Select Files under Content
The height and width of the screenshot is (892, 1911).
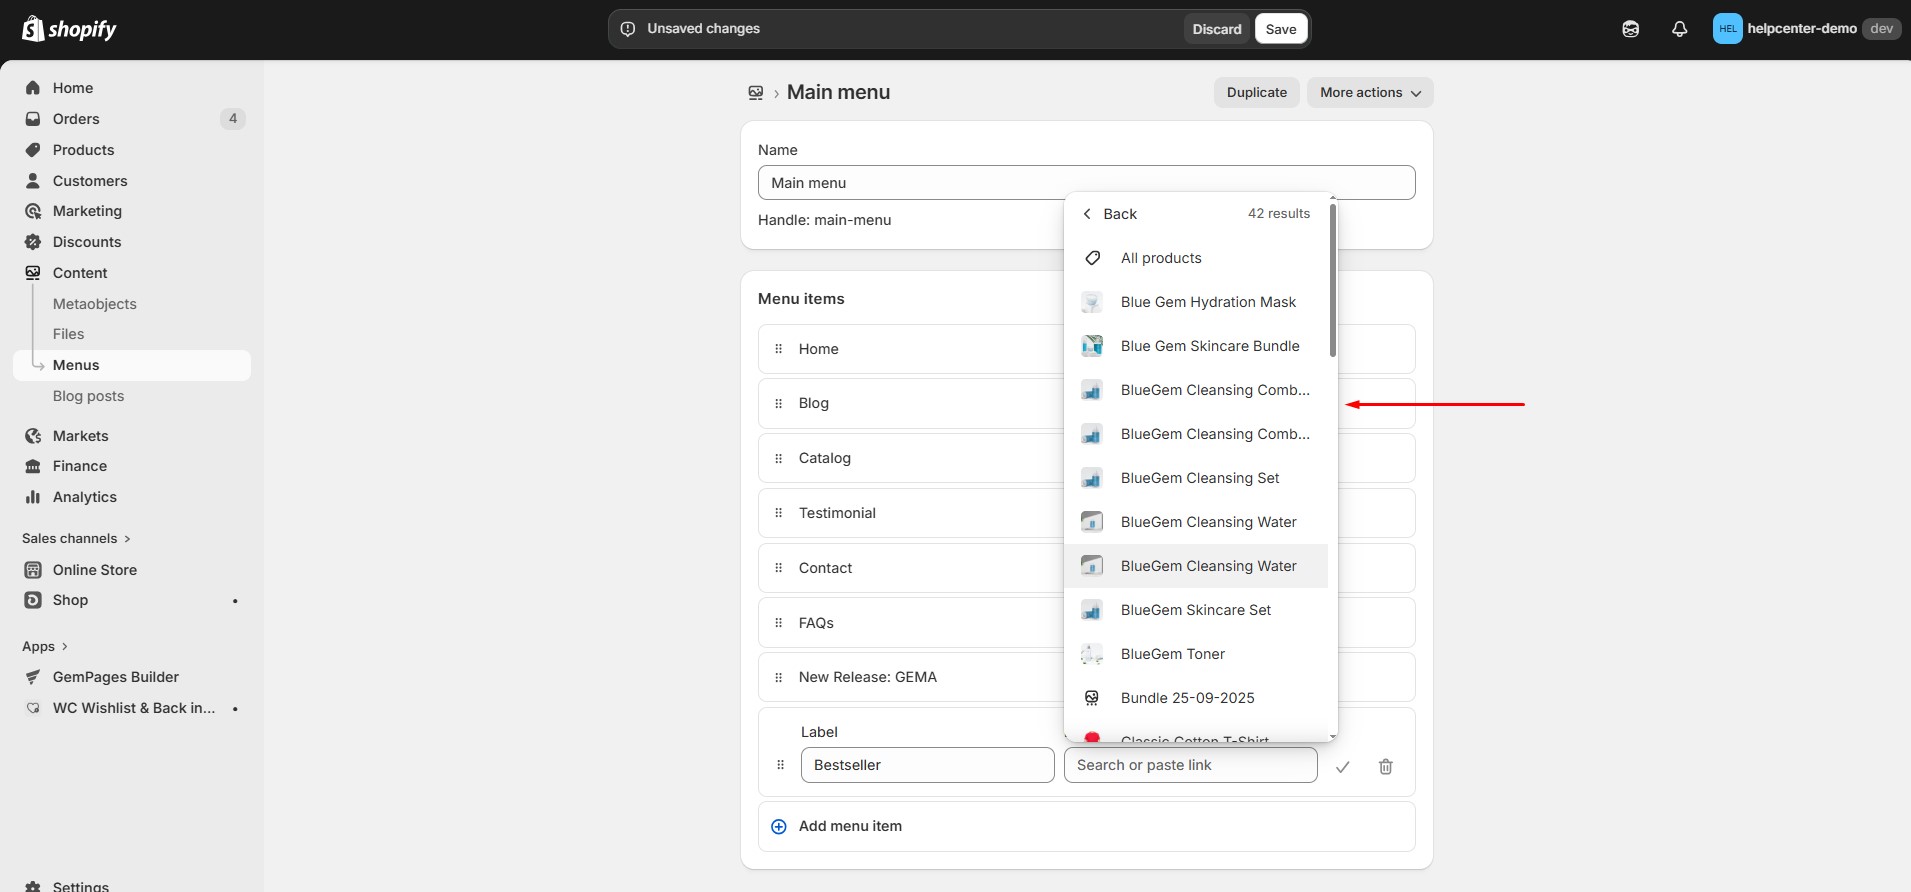pos(68,334)
